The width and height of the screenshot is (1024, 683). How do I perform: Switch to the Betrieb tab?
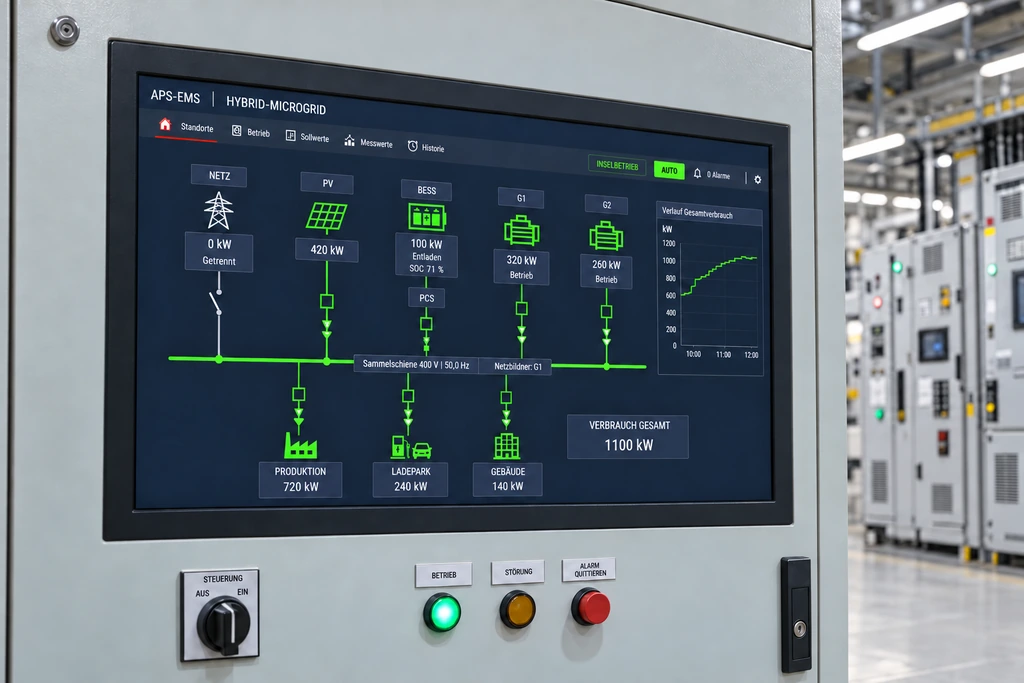click(251, 132)
